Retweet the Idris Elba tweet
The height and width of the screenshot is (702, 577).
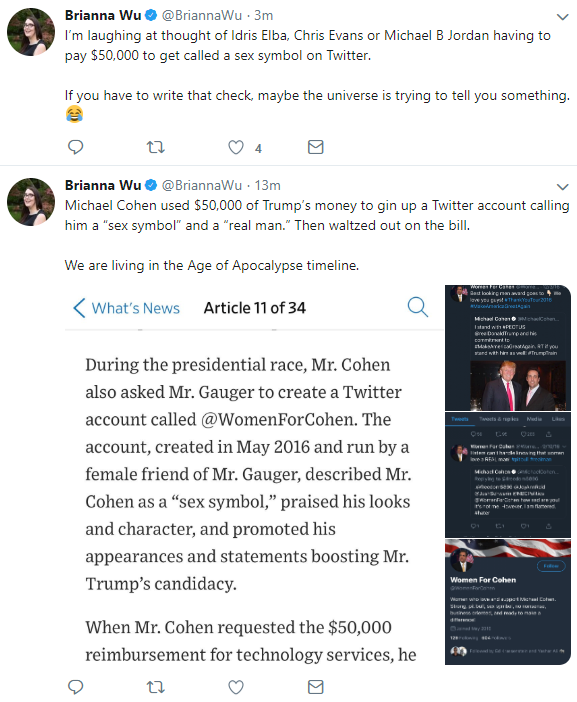pyautogui.click(x=156, y=147)
